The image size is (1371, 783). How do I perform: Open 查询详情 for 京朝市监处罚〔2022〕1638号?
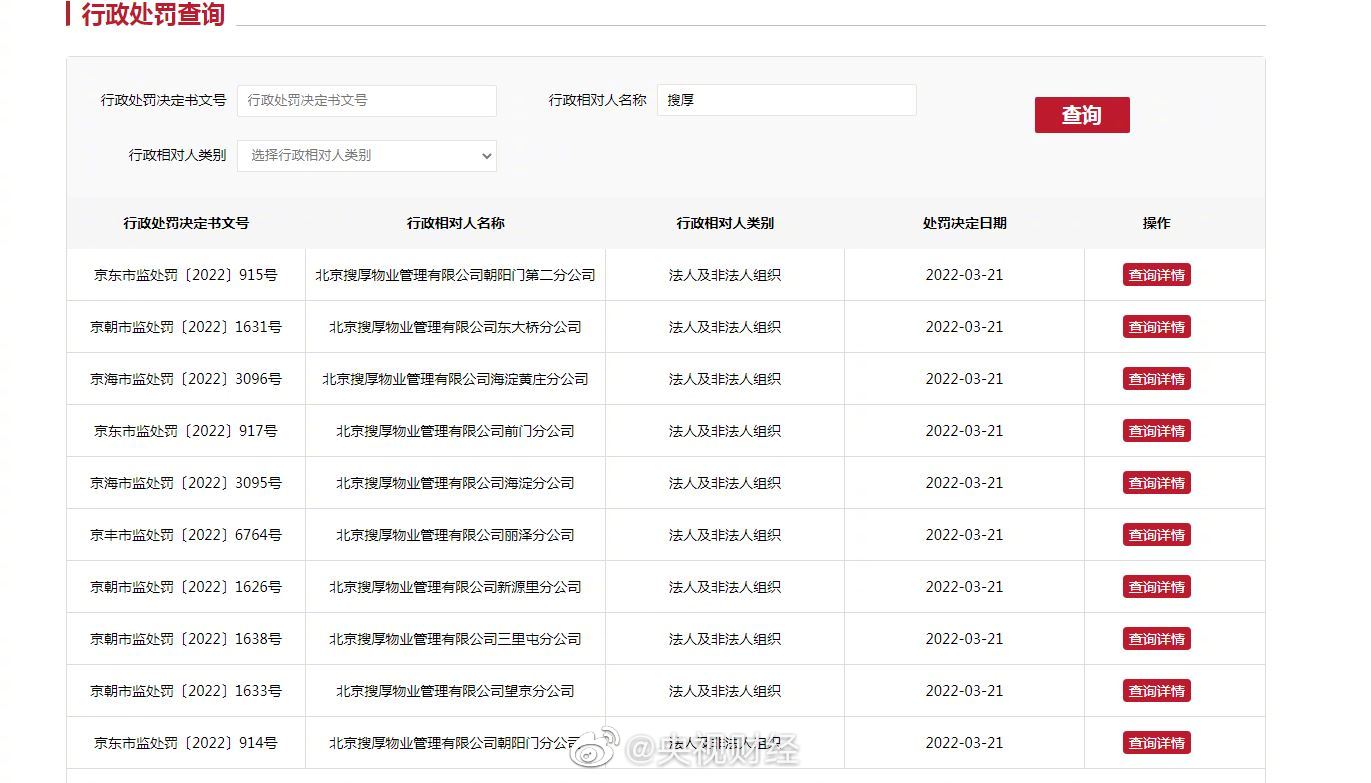coord(1157,639)
